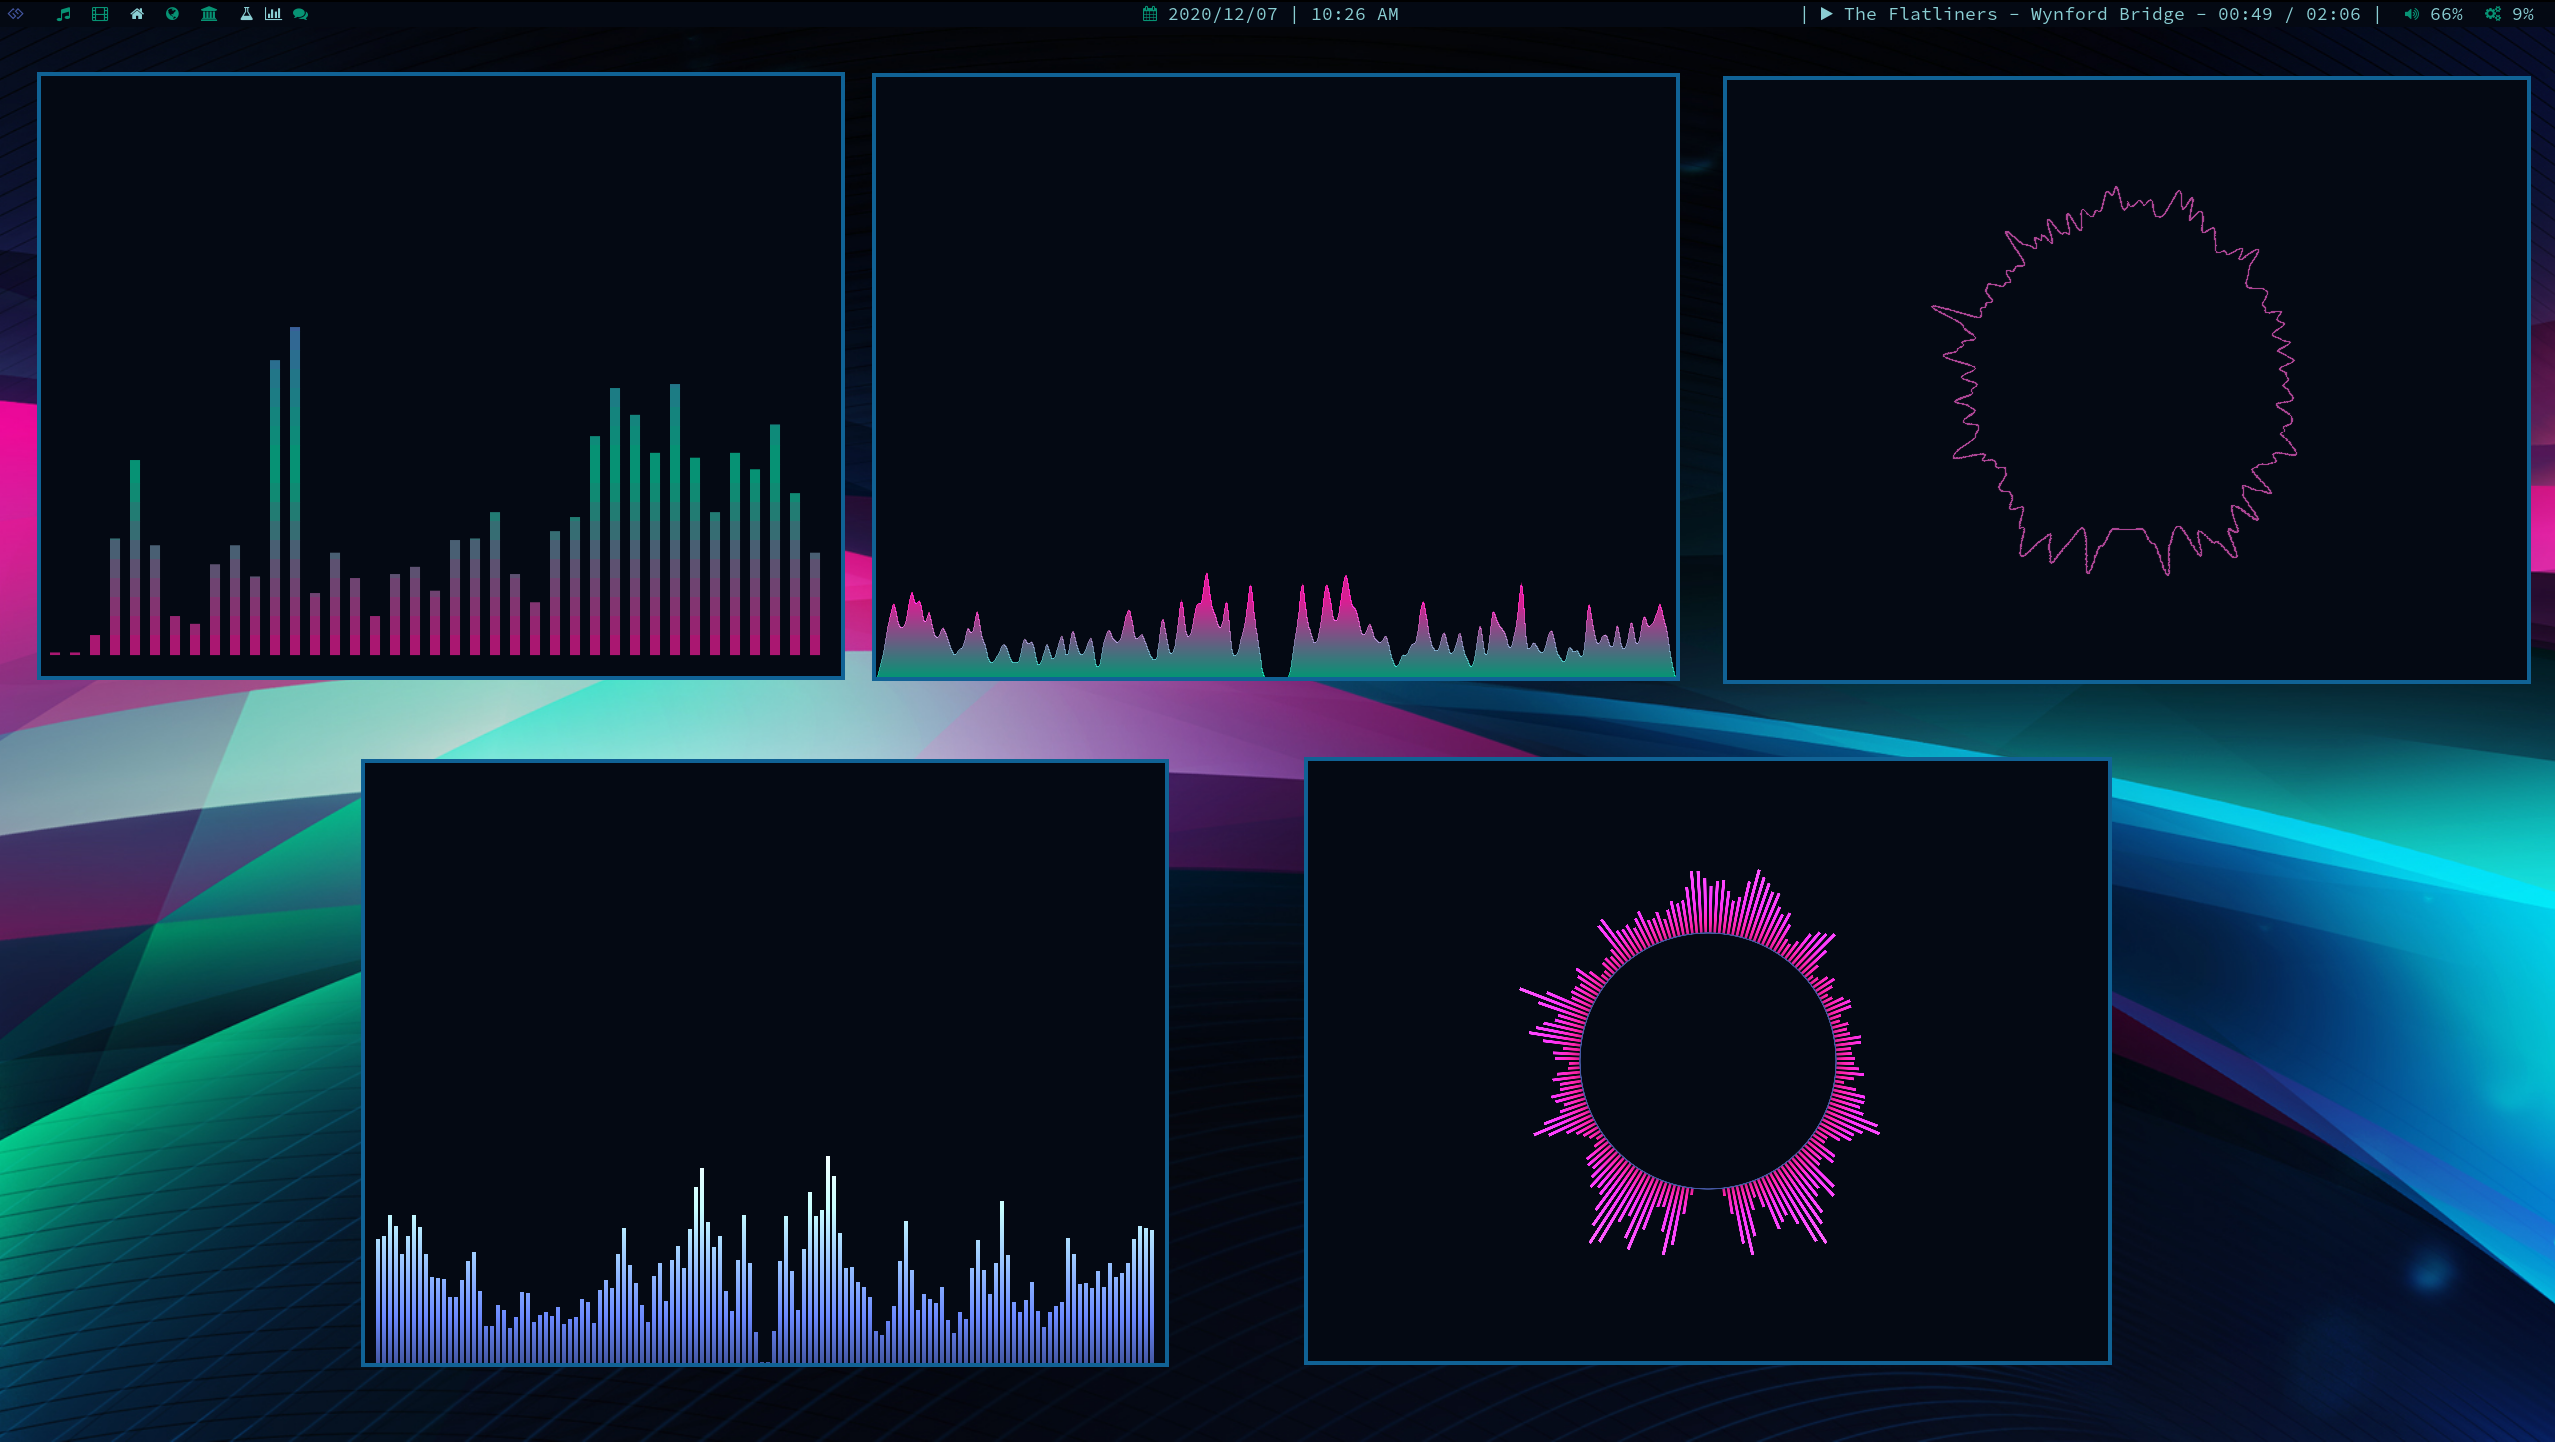This screenshot has height=1442, width=2555.
Task: Click the 10:26 AM clock text
Action: (1354, 14)
